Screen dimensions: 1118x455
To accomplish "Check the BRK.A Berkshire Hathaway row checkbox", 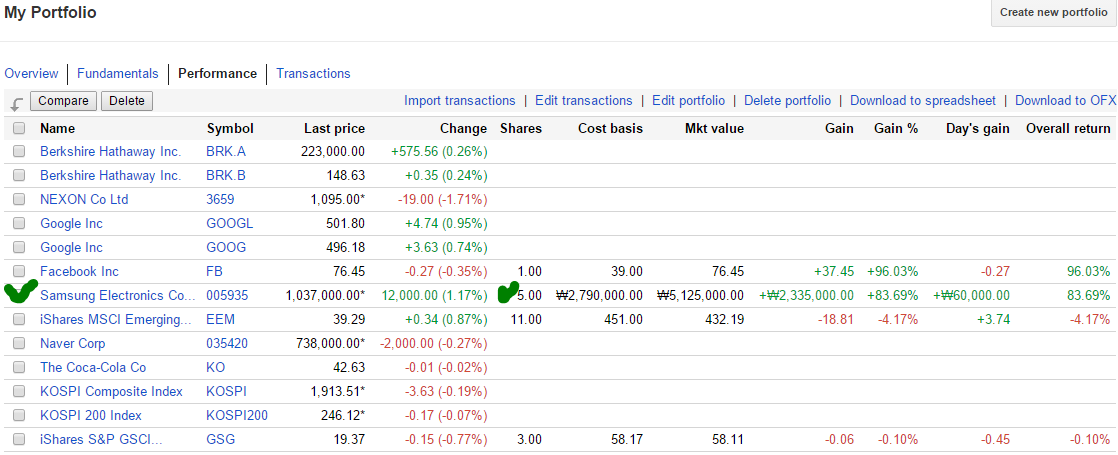I will pyautogui.click(x=19, y=151).
